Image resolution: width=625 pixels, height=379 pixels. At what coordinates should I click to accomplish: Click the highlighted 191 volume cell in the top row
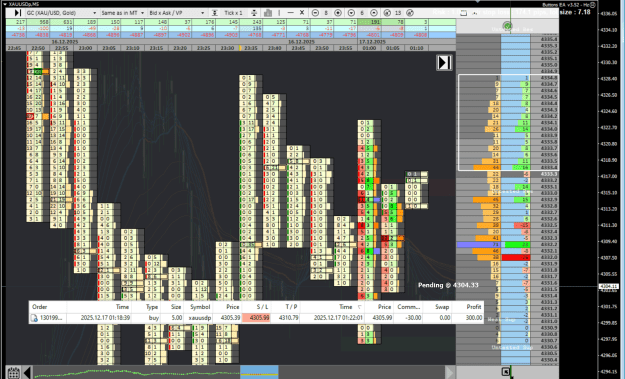click(369, 22)
